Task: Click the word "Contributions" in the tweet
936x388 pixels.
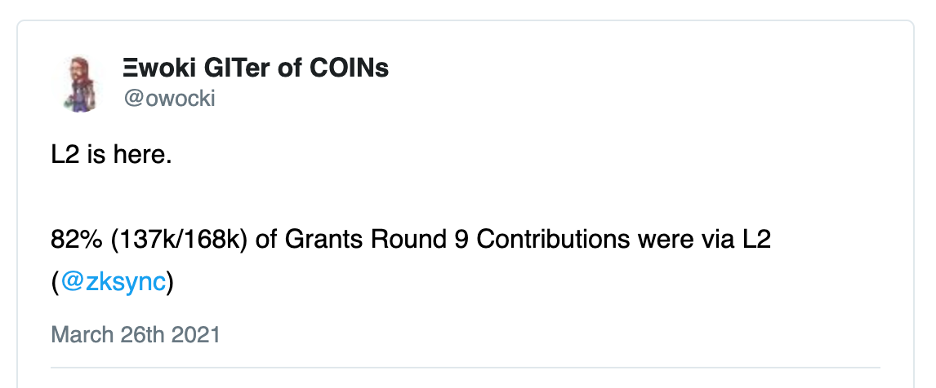Action: tap(553, 239)
